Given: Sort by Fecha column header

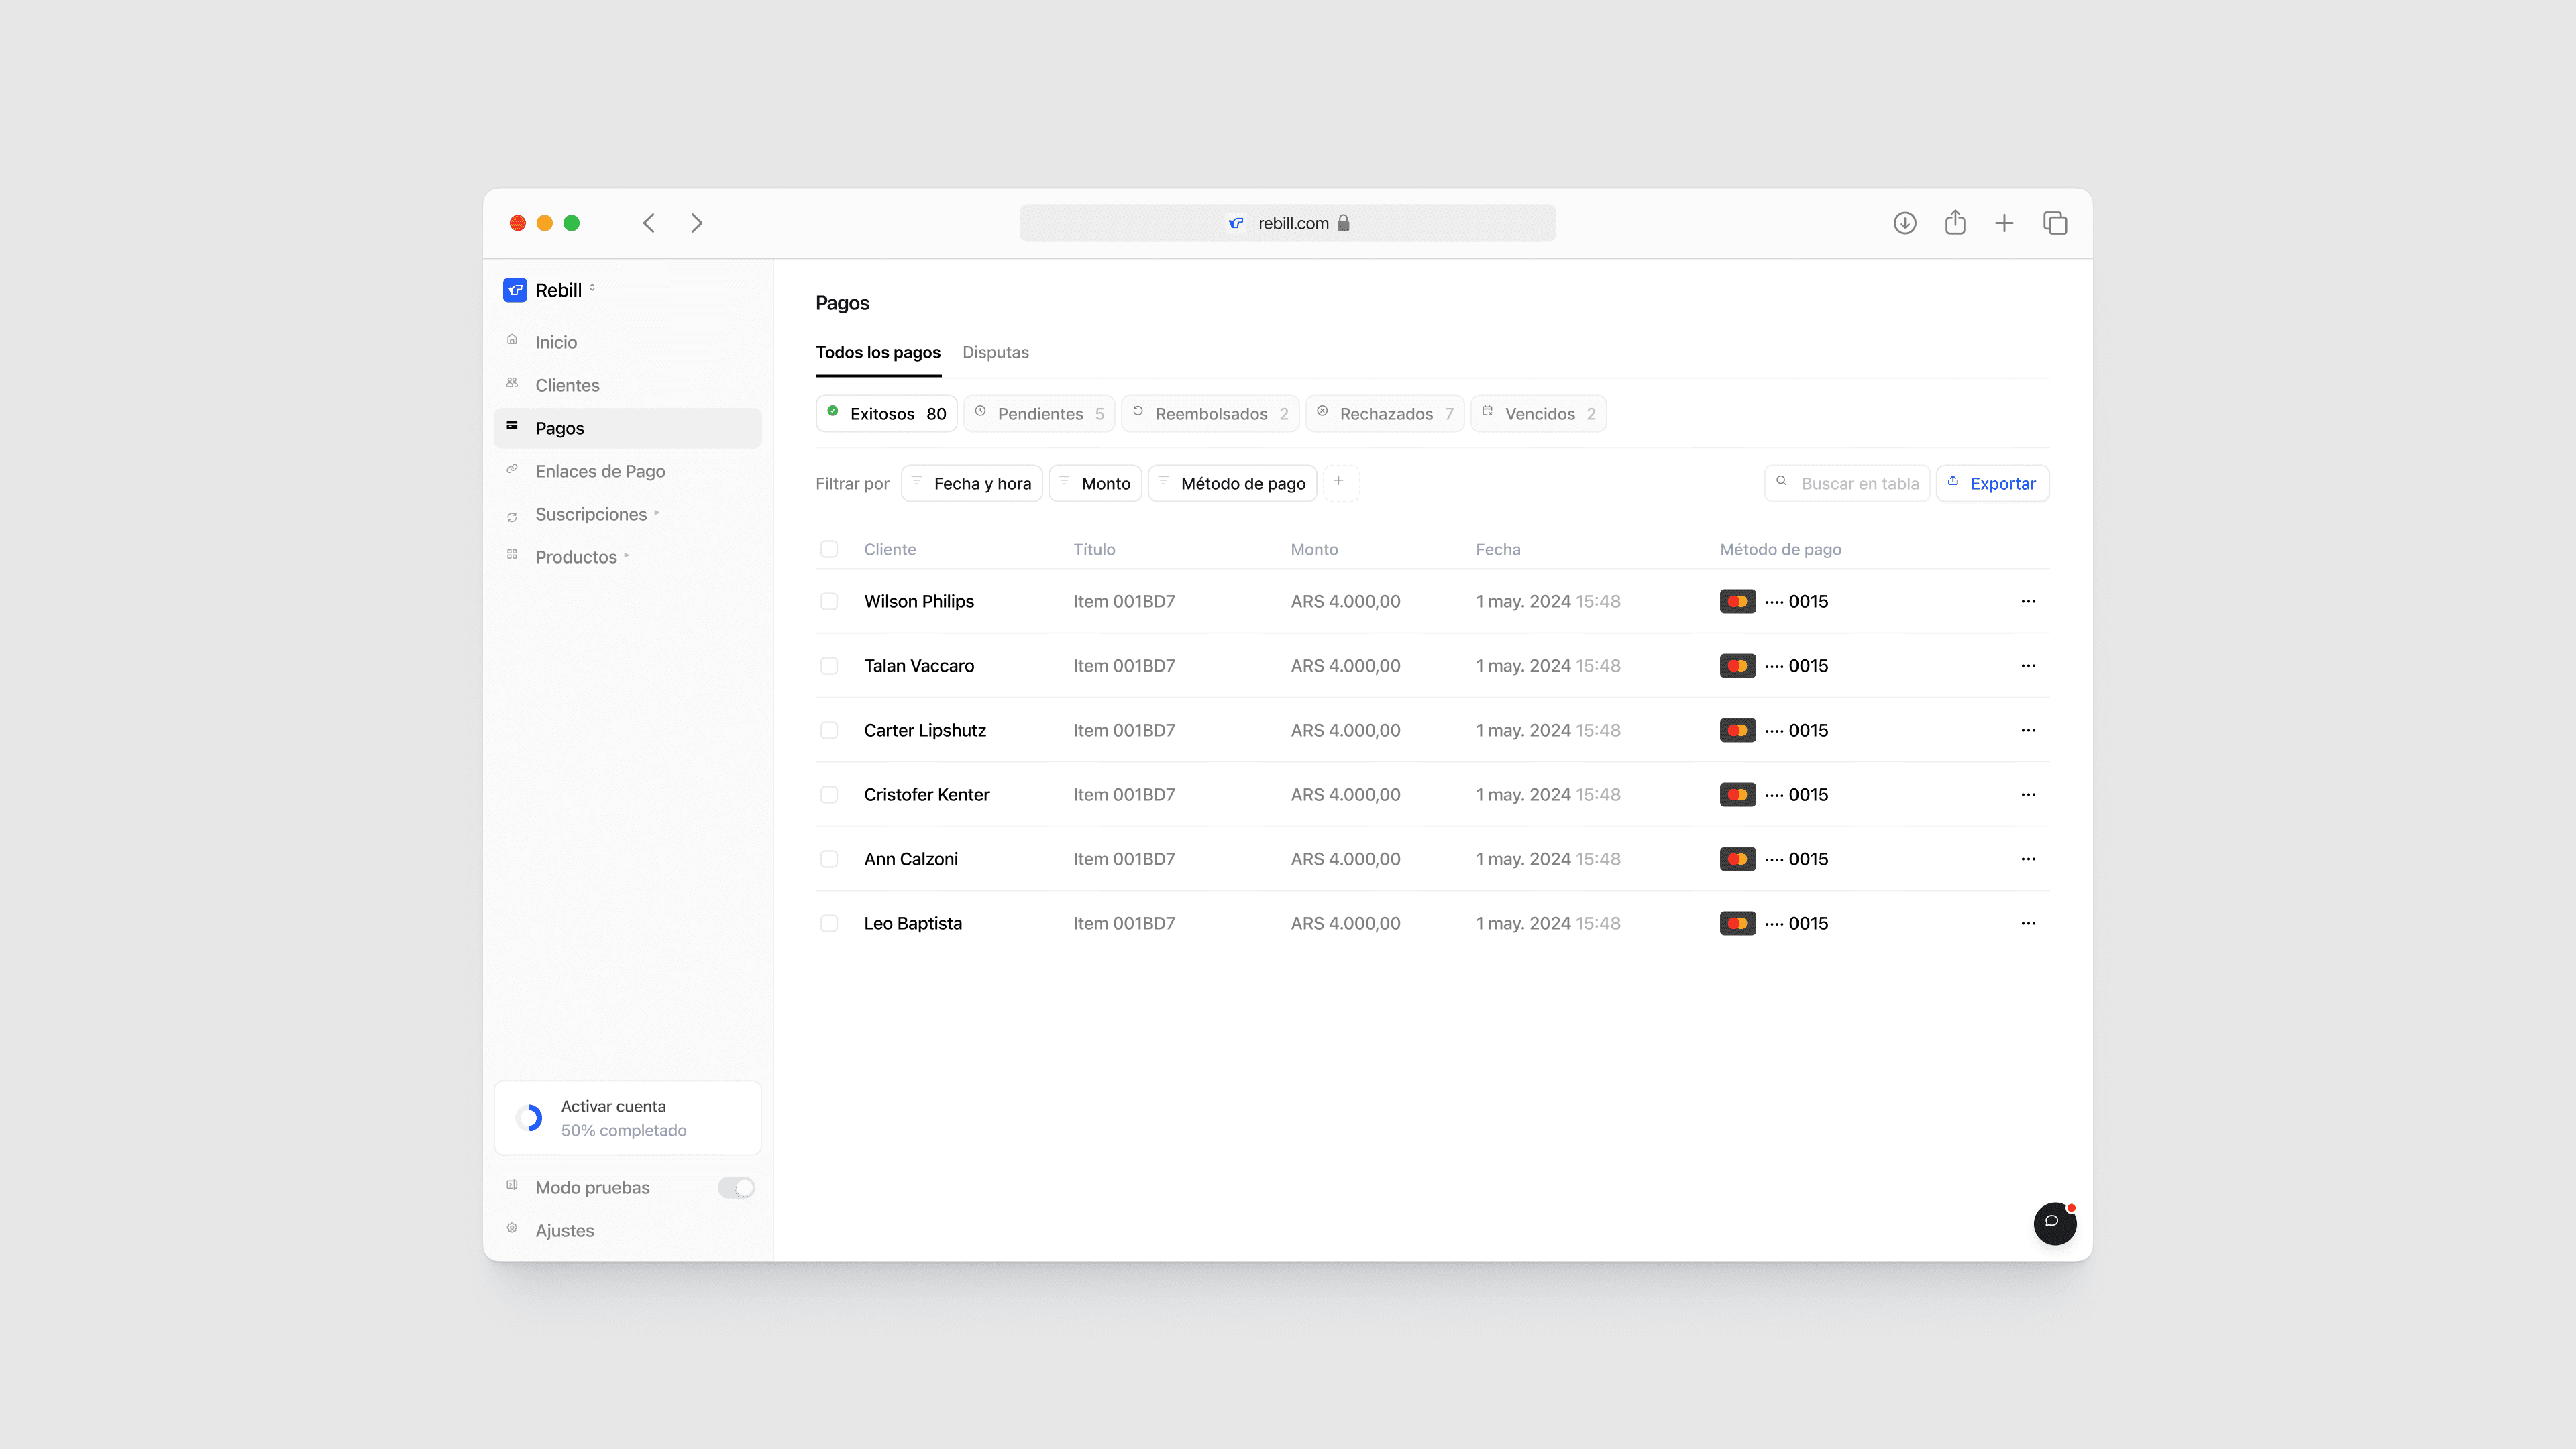Looking at the screenshot, I should click(x=1498, y=549).
